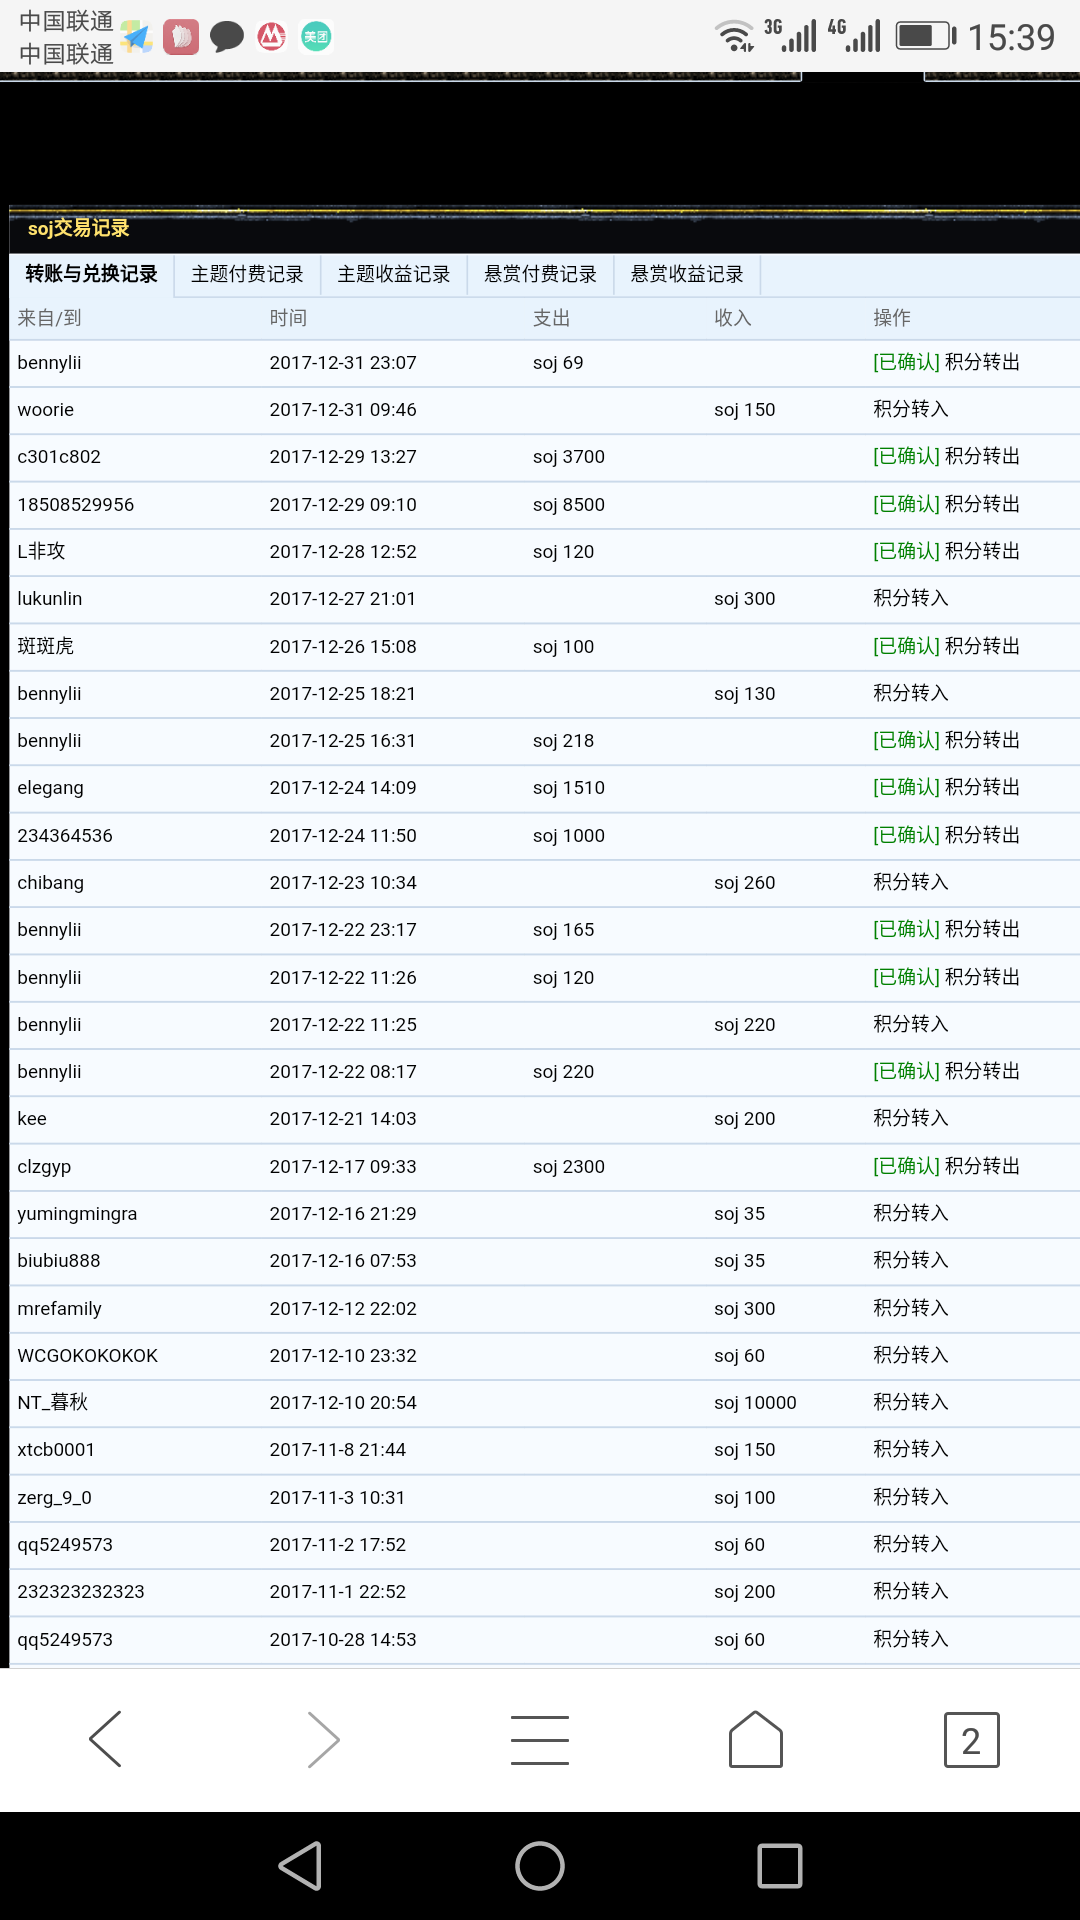Image resolution: width=1080 pixels, height=1920 pixels.
Task: Open the browser hamburger menu
Action: pos(540,1739)
